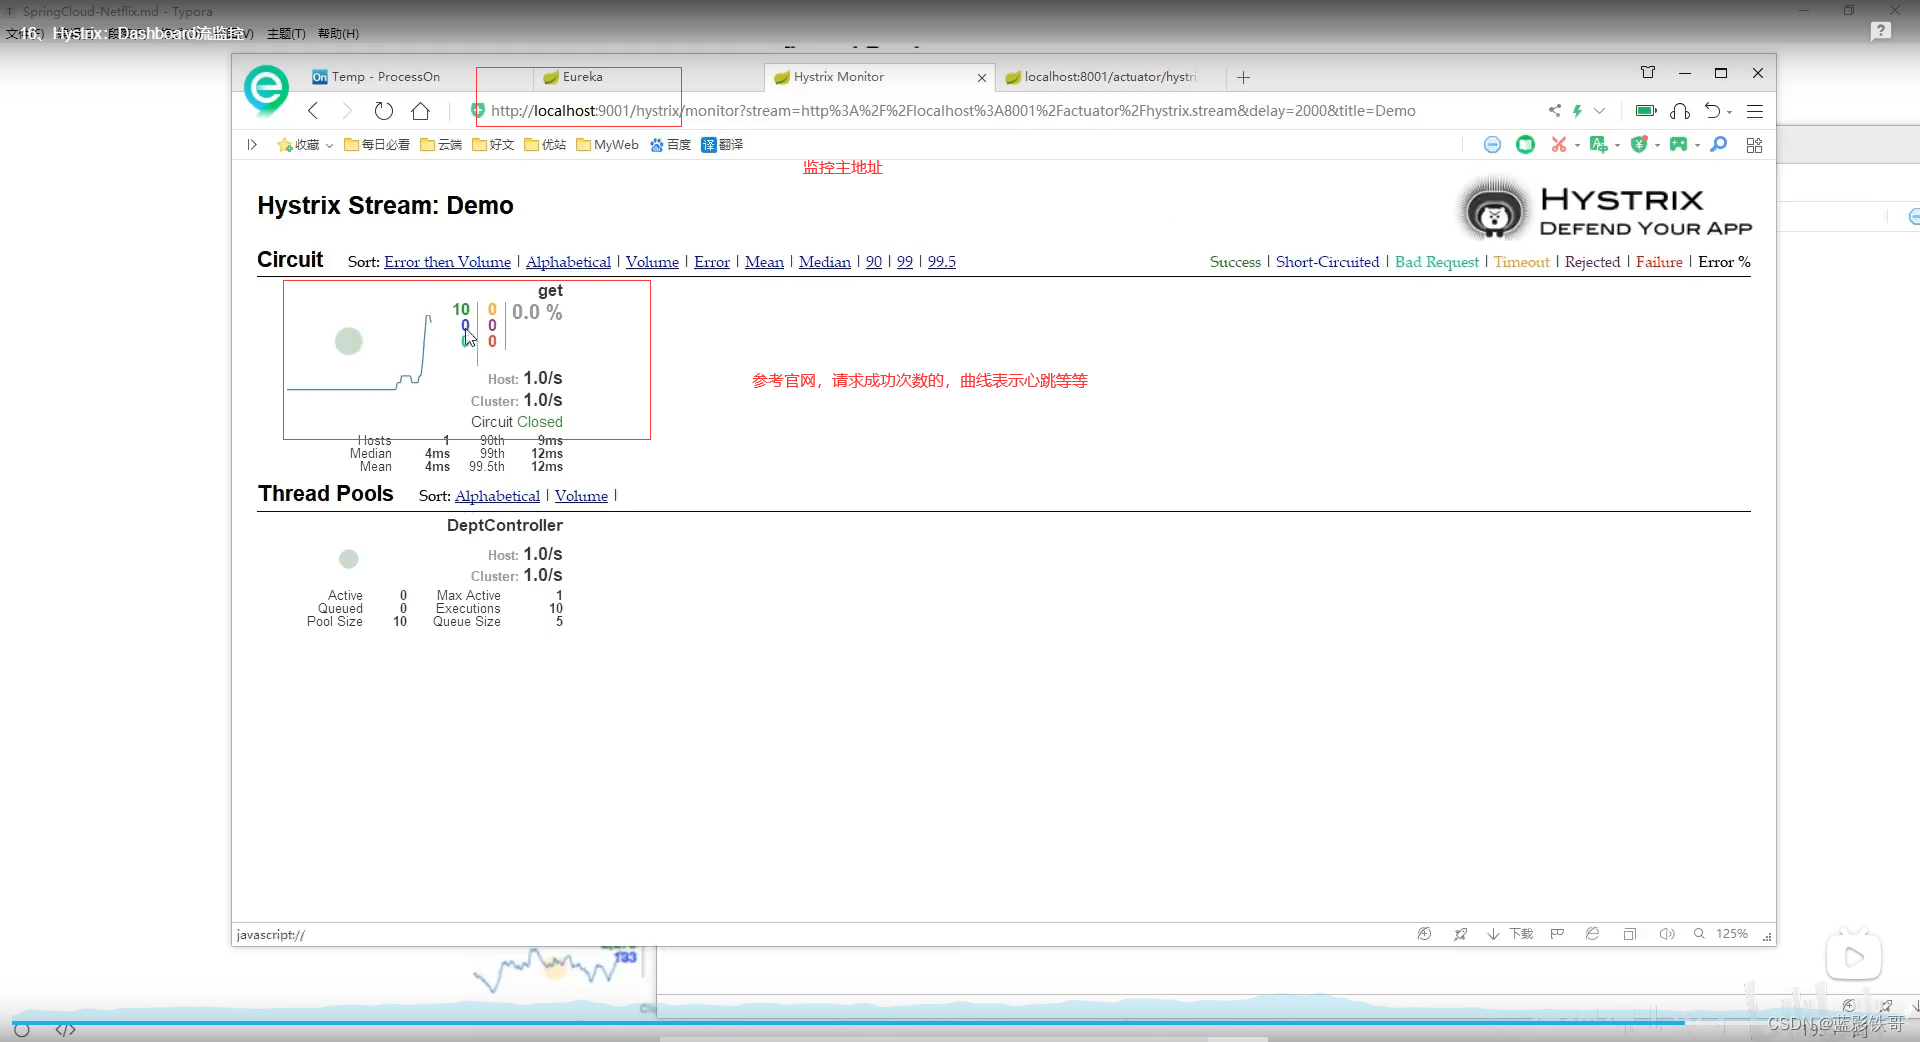
Task: Click the red scissors screenshot icon
Action: tap(1558, 145)
